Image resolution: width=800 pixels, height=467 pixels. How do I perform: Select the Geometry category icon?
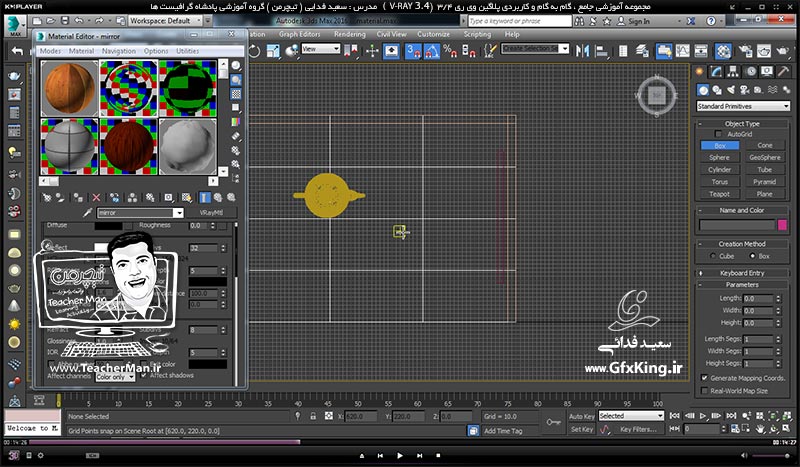(x=704, y=90)
